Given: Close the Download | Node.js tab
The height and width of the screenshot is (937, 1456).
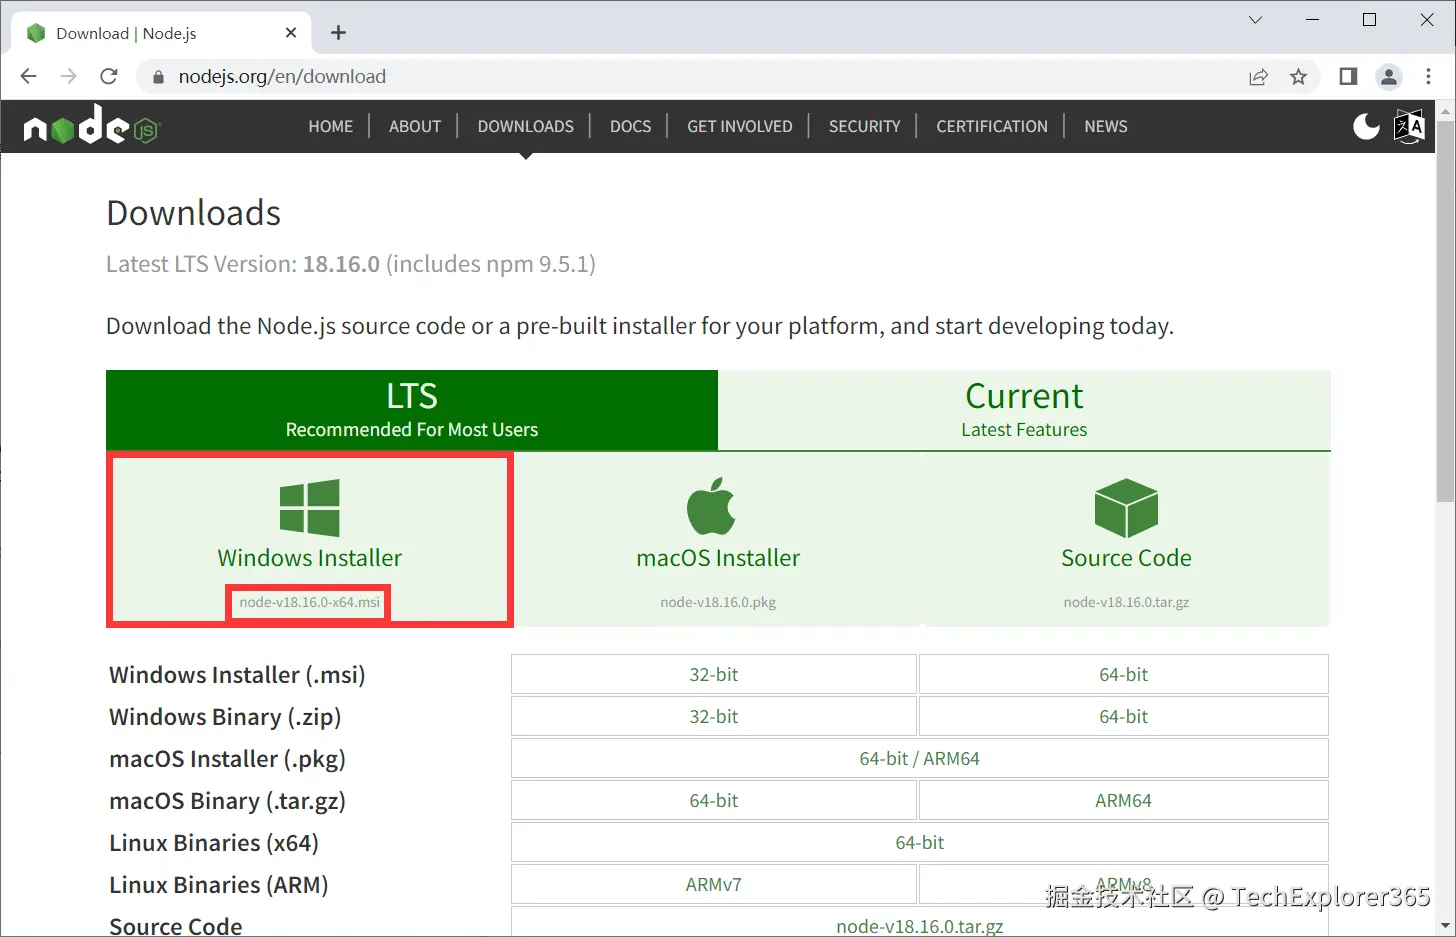Looking at the screenshot, I should [291, 33].
